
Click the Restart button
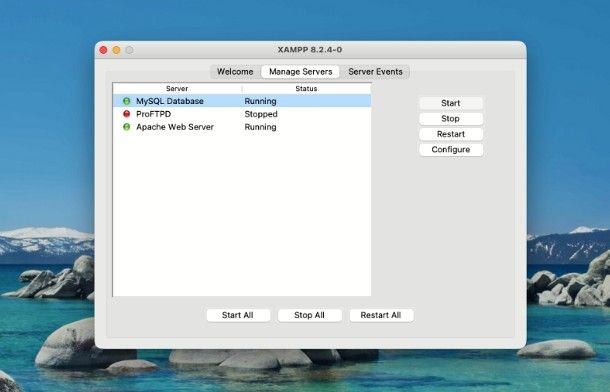(x=451, y=134)
